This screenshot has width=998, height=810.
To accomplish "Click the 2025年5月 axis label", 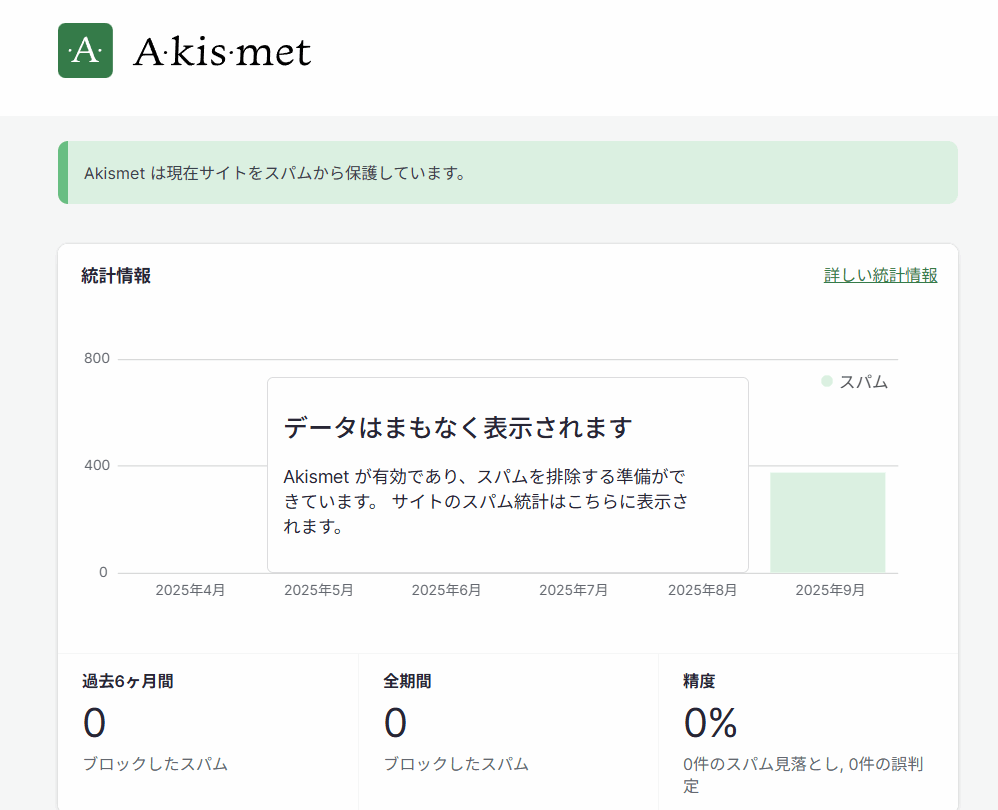I will click(318, 590).
